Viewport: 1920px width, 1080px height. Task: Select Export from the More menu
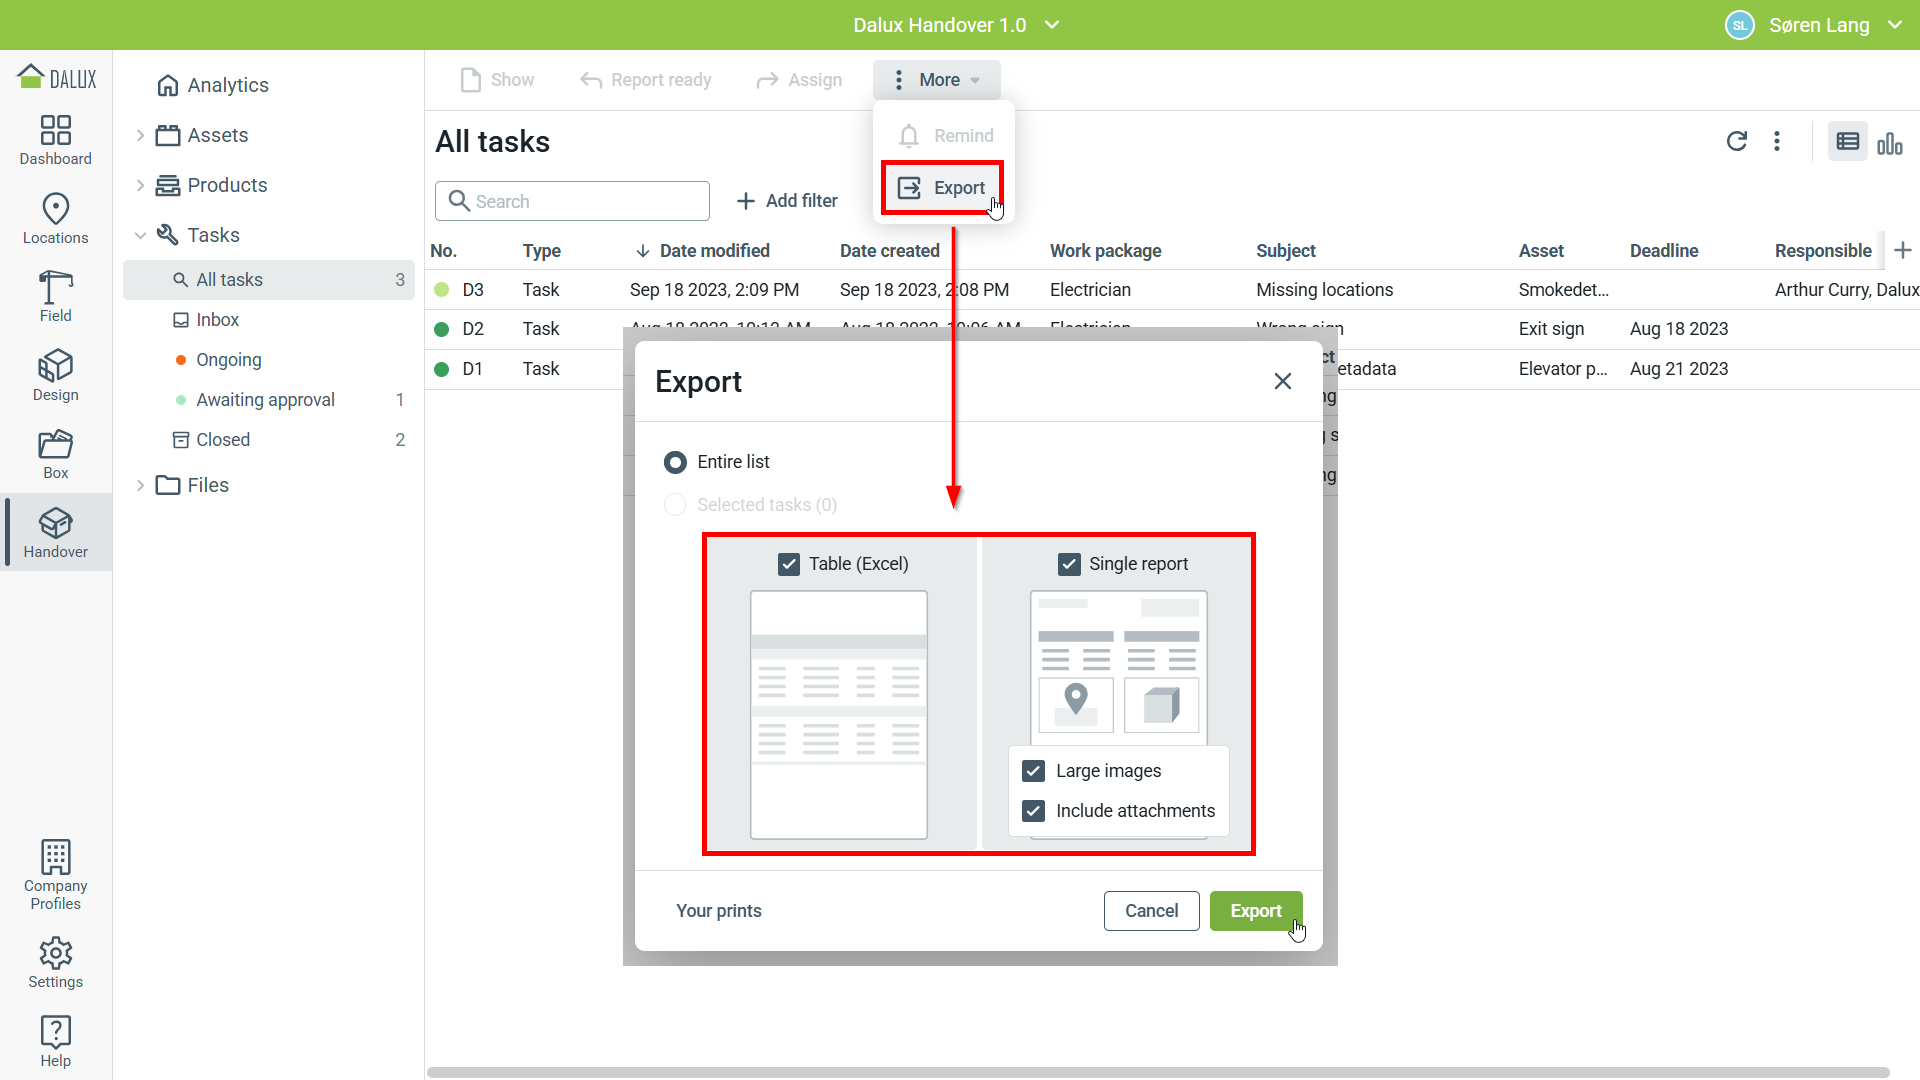pyautogui.click(x=942, y=188)
